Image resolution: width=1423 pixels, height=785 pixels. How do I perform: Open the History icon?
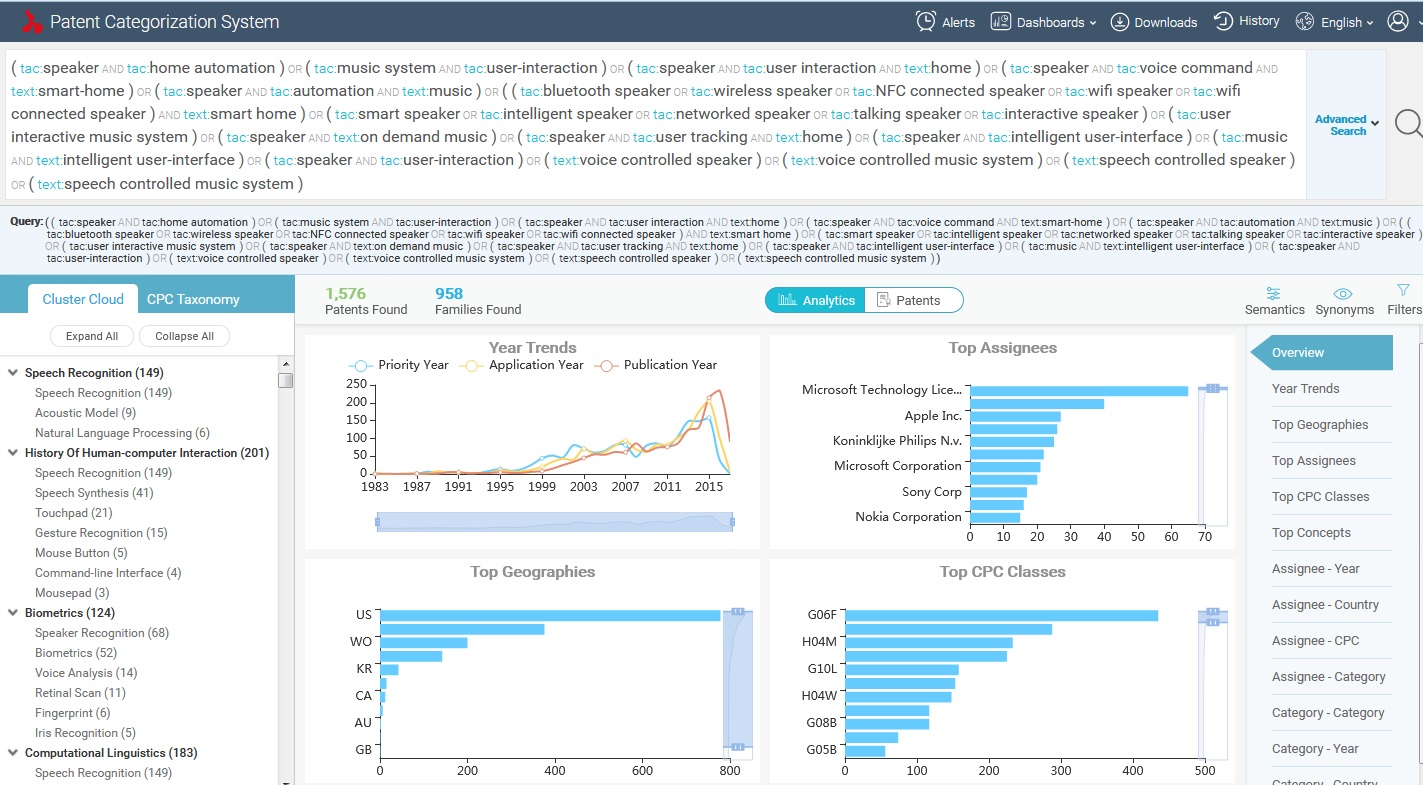1223,21
